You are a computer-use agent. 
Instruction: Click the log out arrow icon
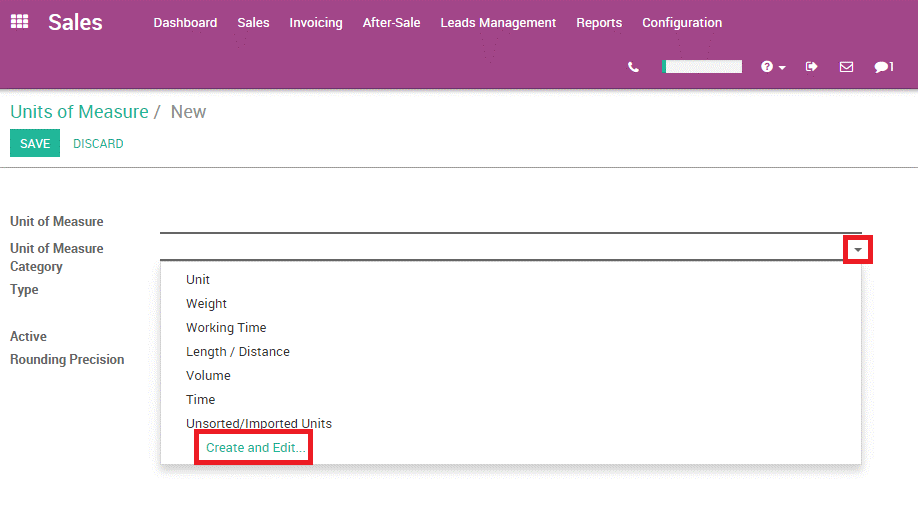point(811,67)
